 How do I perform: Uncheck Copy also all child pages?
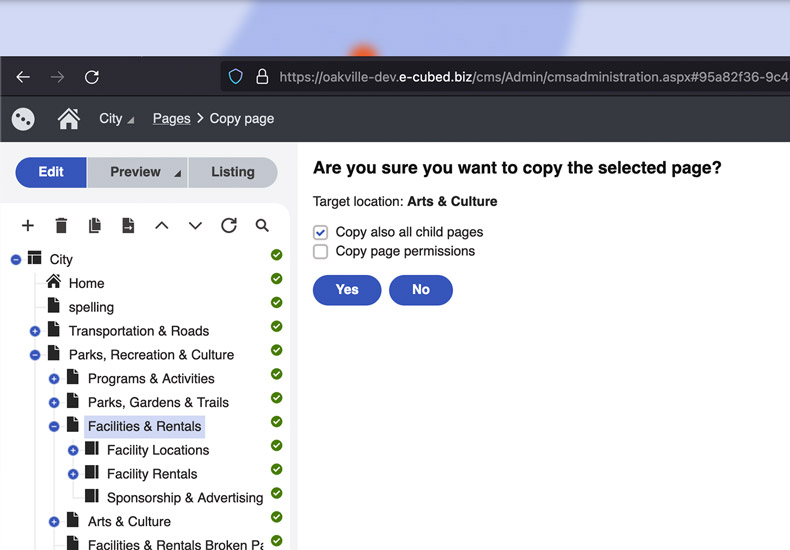coord(321,232)
